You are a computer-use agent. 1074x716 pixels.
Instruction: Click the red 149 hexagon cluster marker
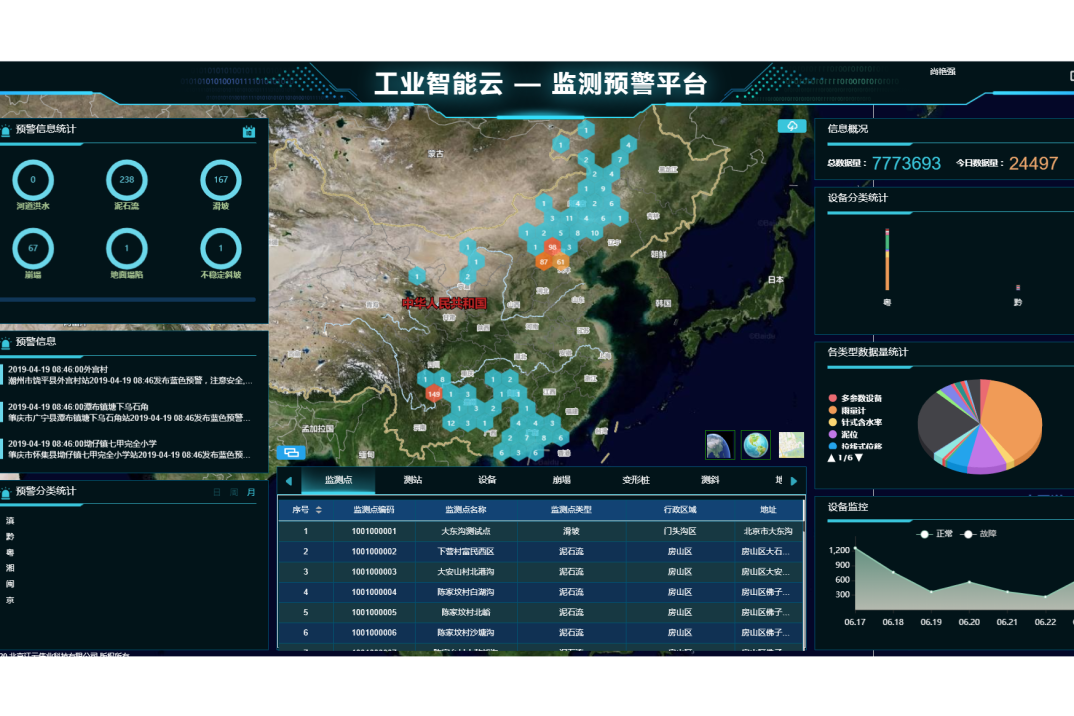point(433,394)
